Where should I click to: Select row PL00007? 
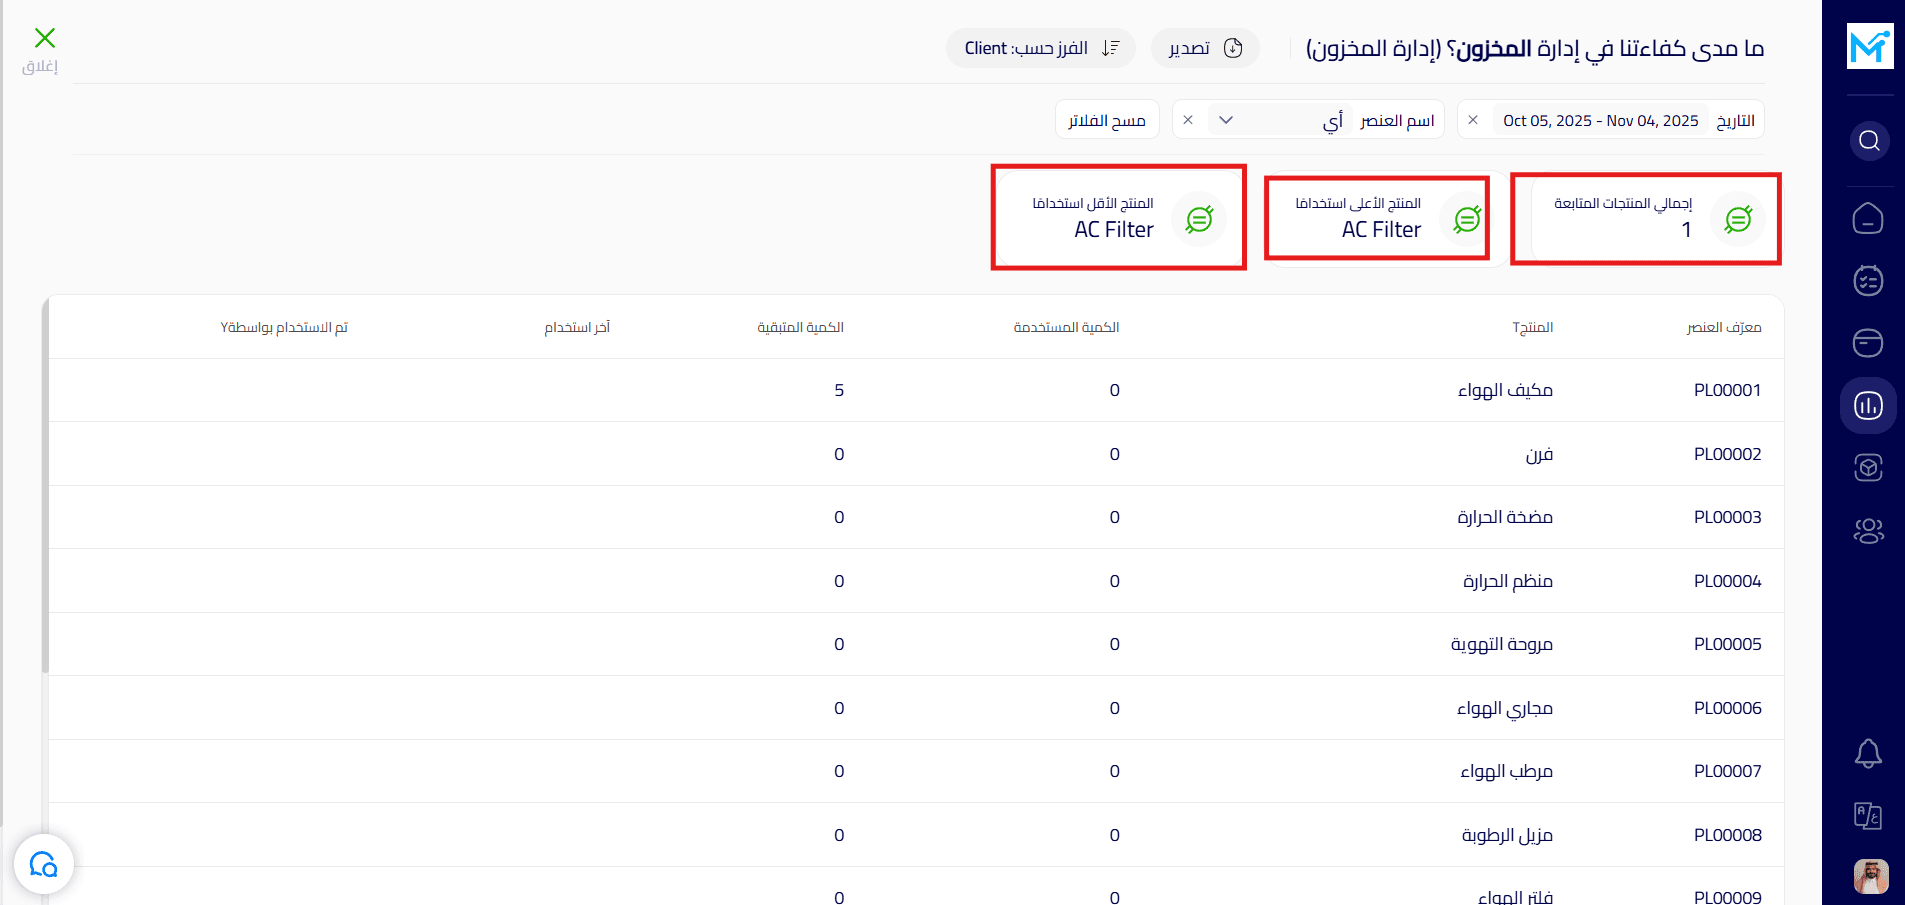pos(916,771)
